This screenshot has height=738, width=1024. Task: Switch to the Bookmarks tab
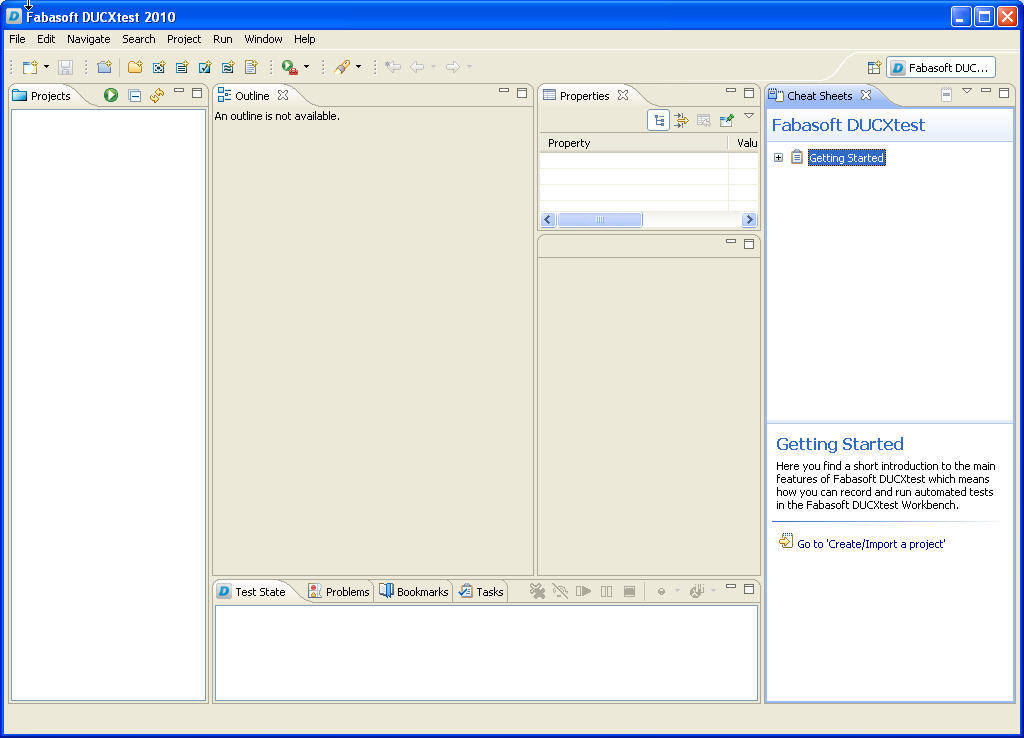click(413, 591)
